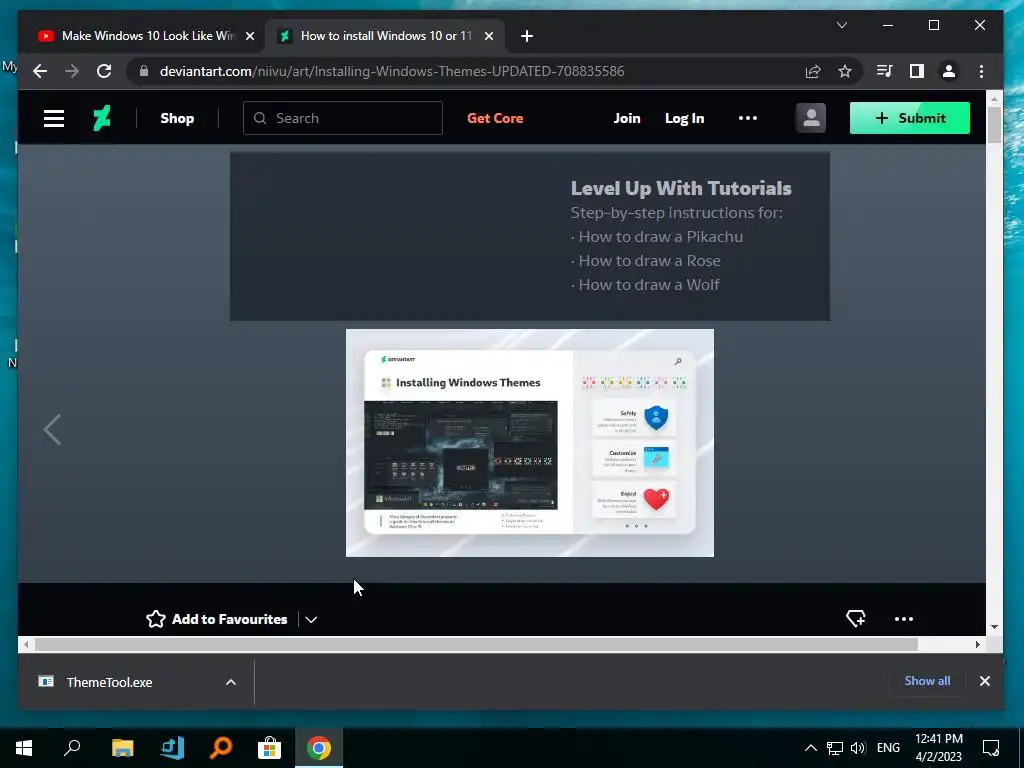Open the clock showing 12:41 PM
1024x768 pixels.
938,748
